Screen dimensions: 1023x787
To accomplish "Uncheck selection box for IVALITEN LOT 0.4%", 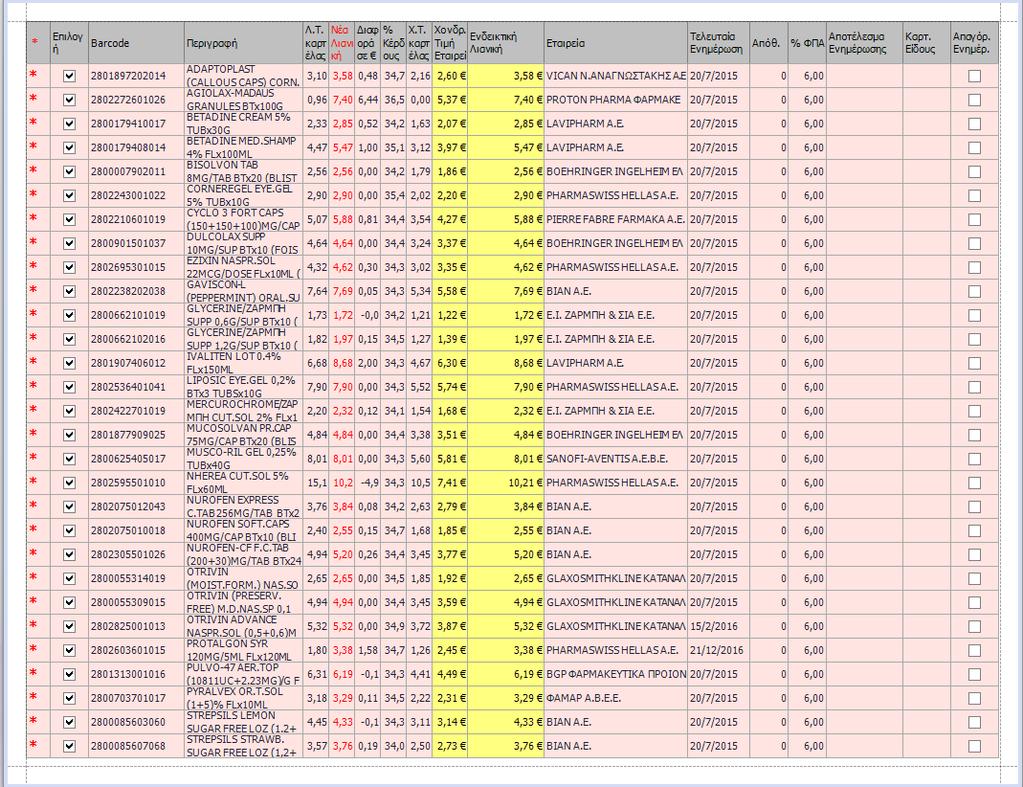I will pyautogui.click(x=69, y=363).
